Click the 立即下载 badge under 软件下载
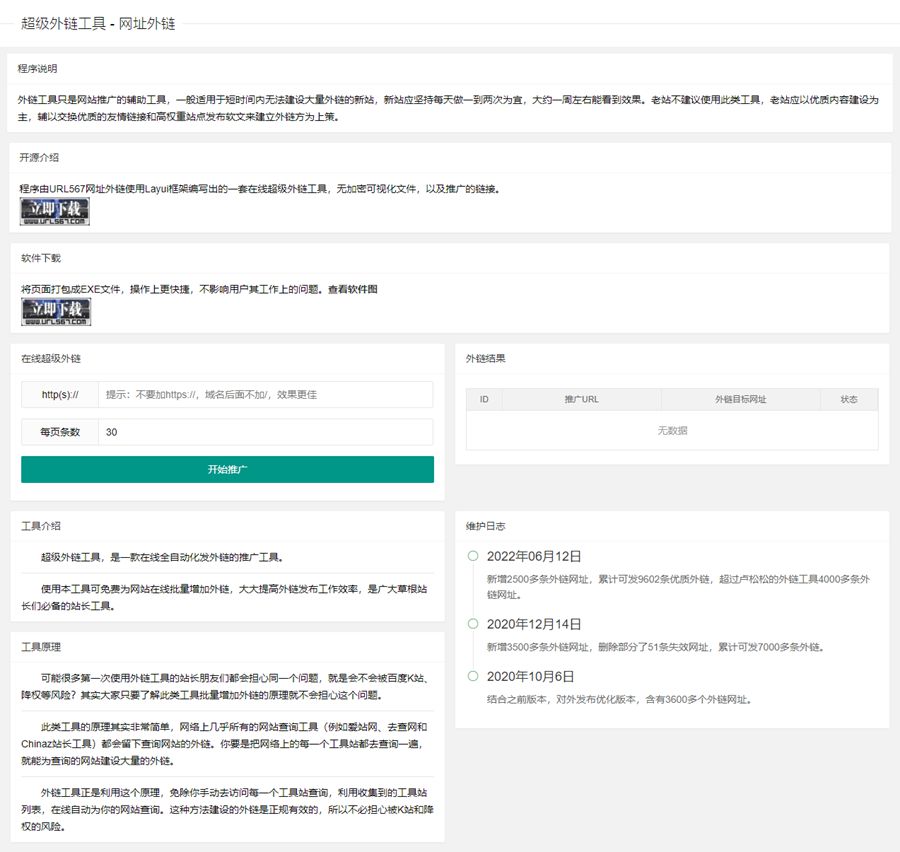Viewport: 900px width, 852px height. 55,311
